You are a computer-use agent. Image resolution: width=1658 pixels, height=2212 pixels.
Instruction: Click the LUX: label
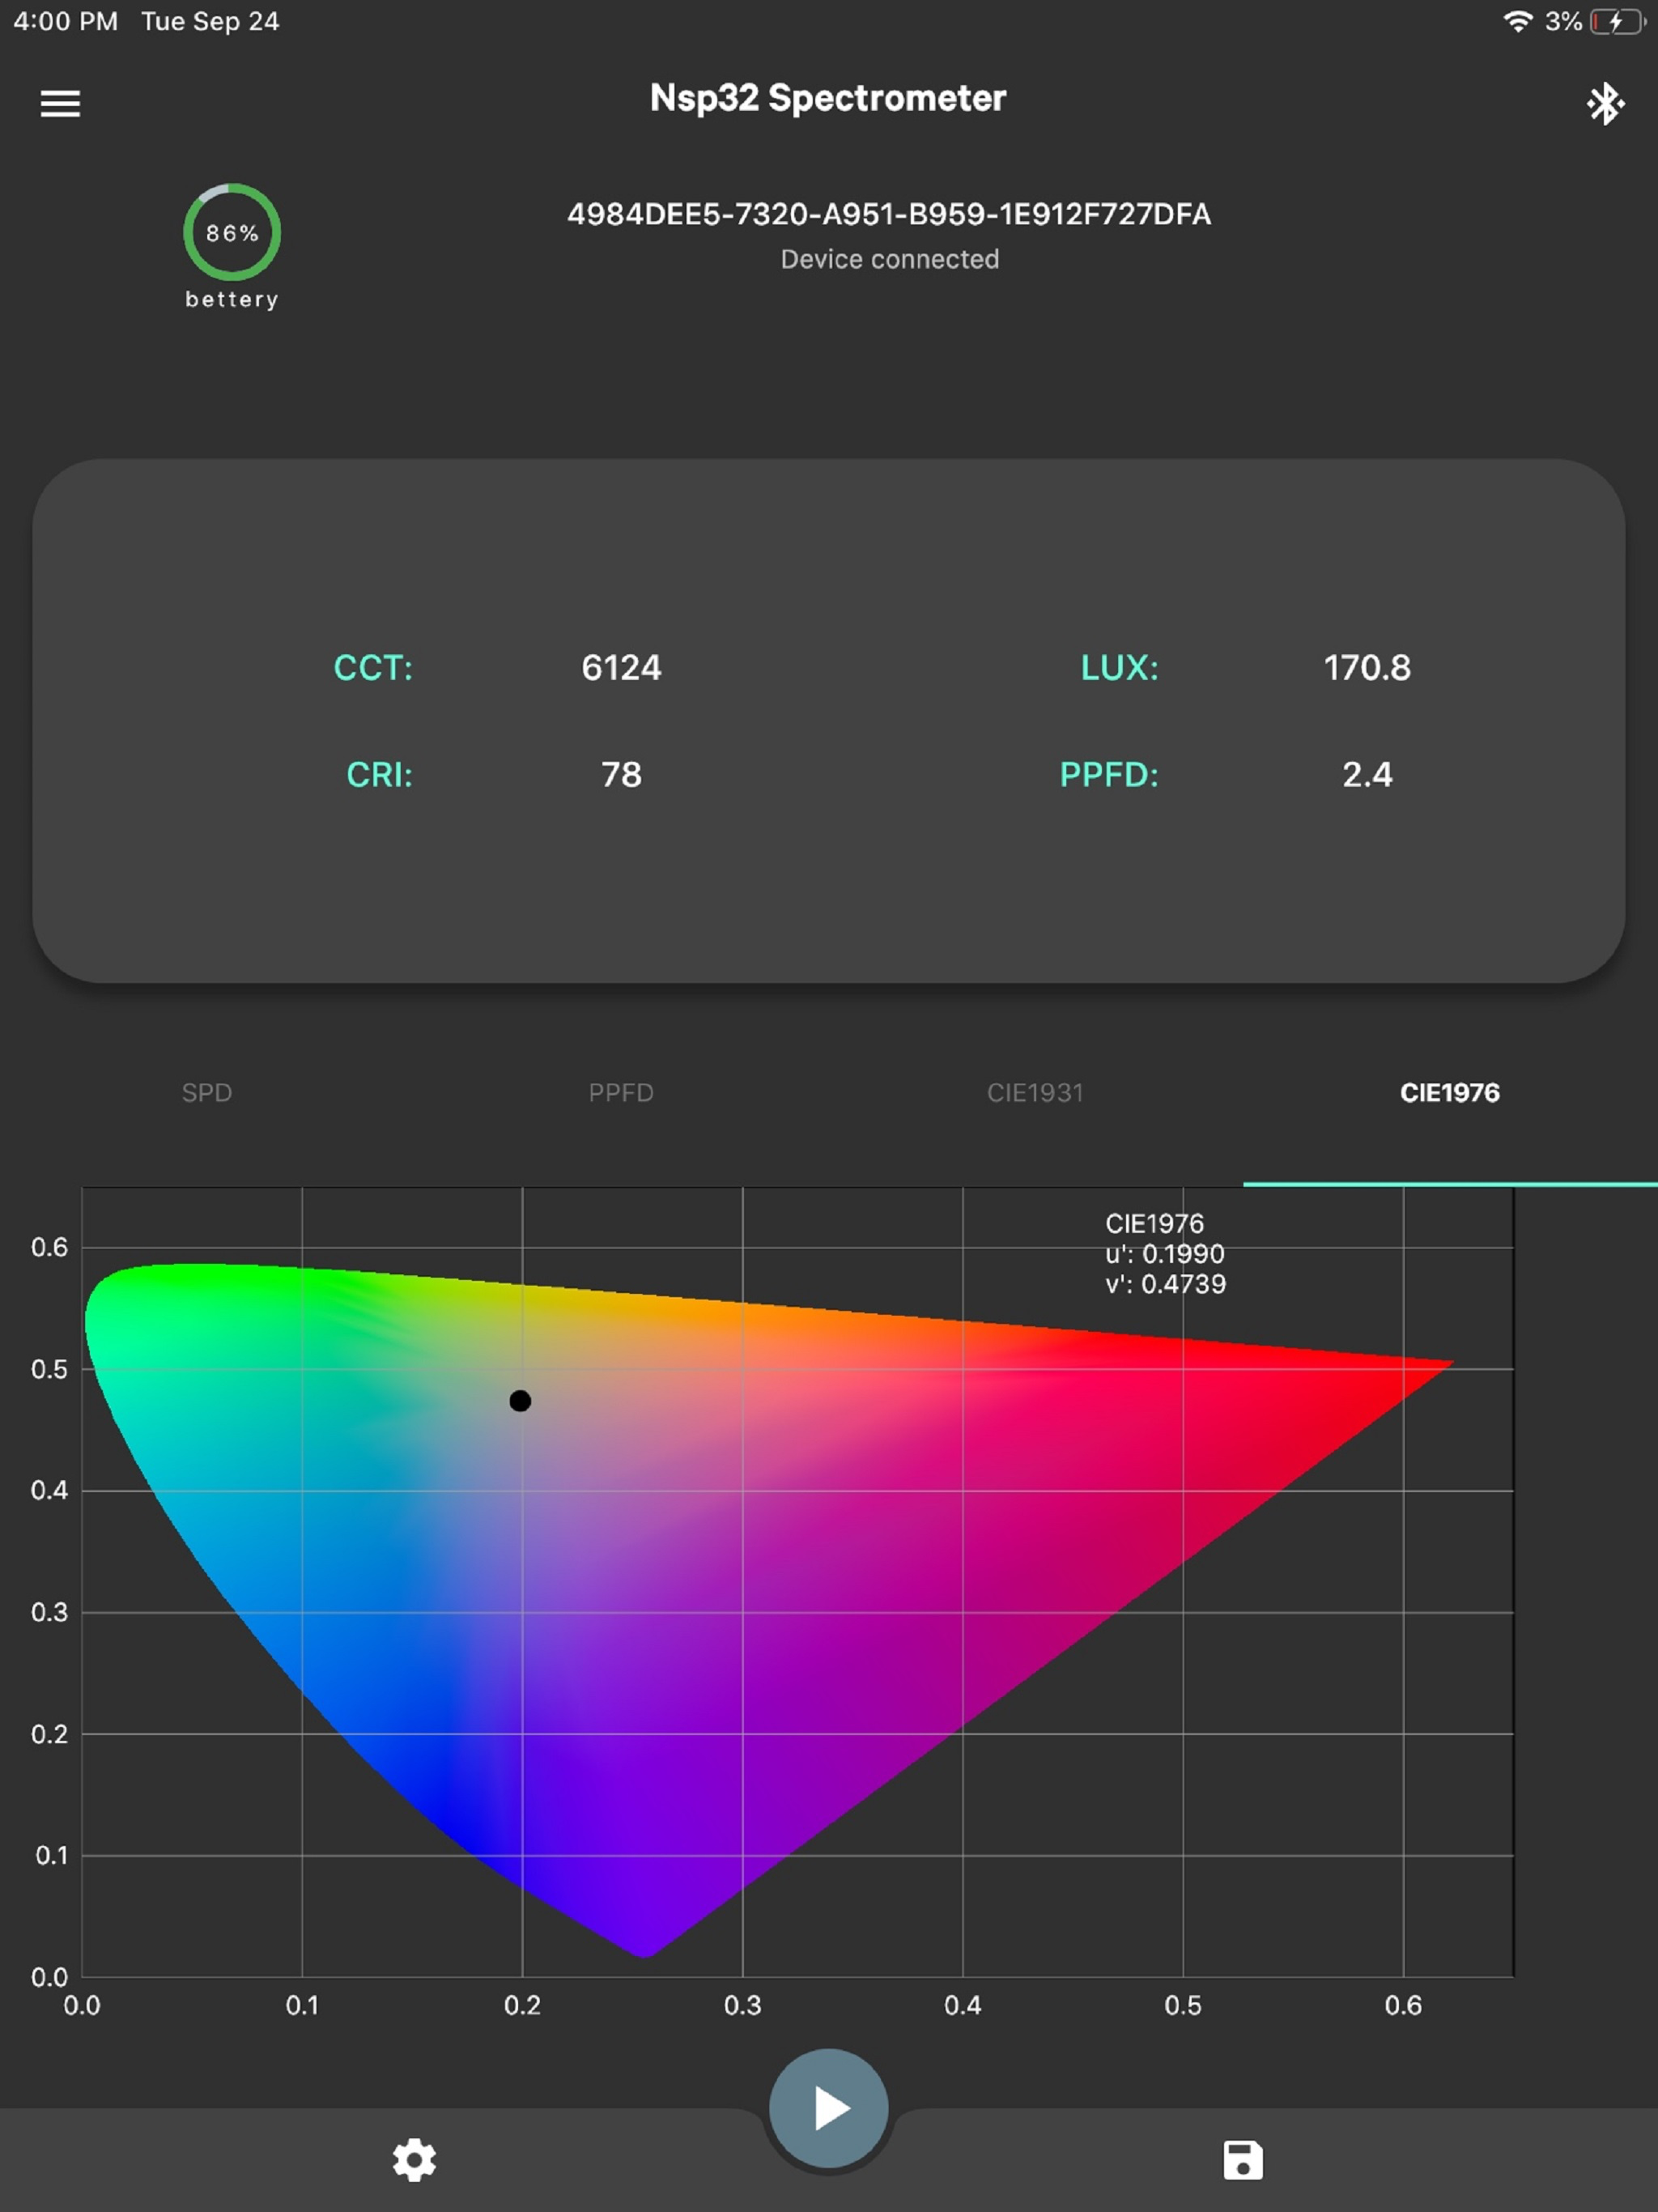pyautogui.click(x=1119, y=667)
